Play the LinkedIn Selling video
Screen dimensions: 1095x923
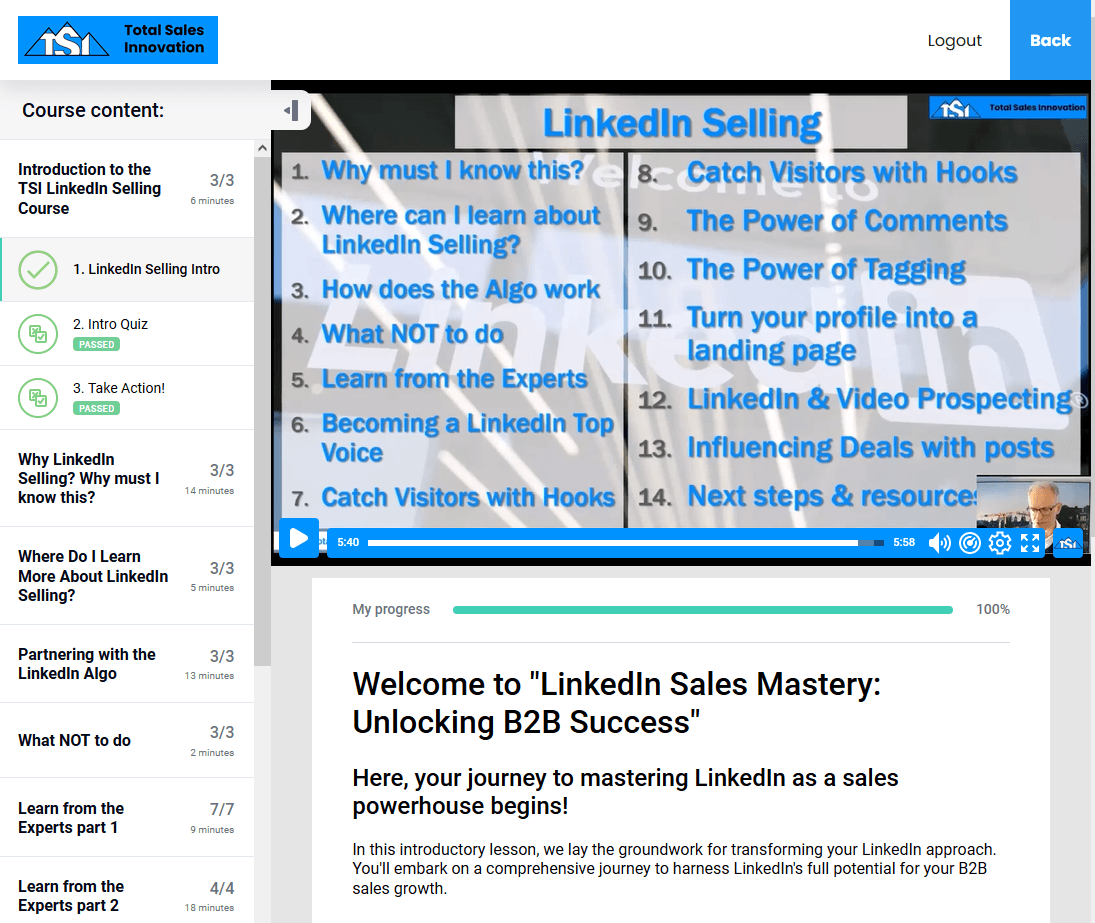[x=298, y=538]
